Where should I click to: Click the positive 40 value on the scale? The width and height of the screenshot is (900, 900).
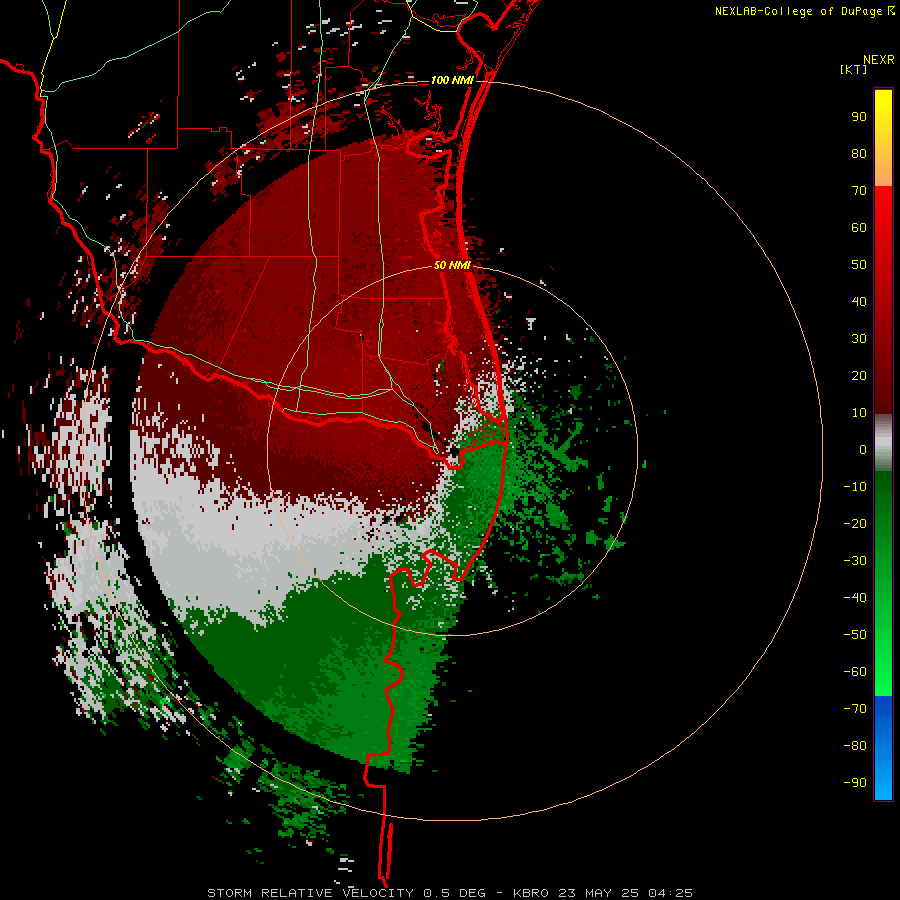[859, 302]
